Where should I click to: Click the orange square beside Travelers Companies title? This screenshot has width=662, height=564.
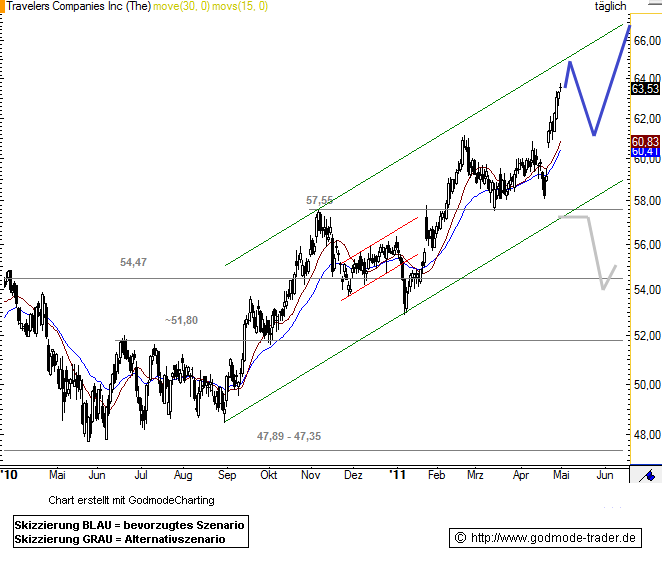[x=5, y=6]
